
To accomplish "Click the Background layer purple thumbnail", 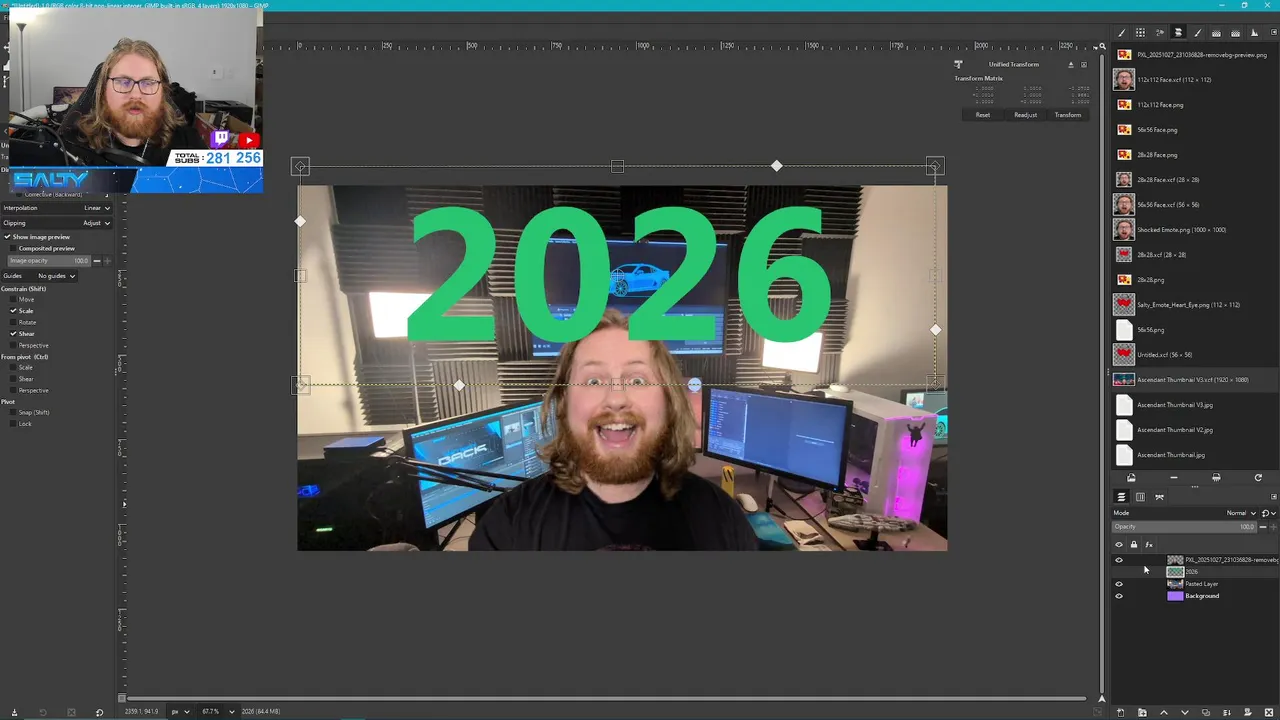I will (1175, 596).
